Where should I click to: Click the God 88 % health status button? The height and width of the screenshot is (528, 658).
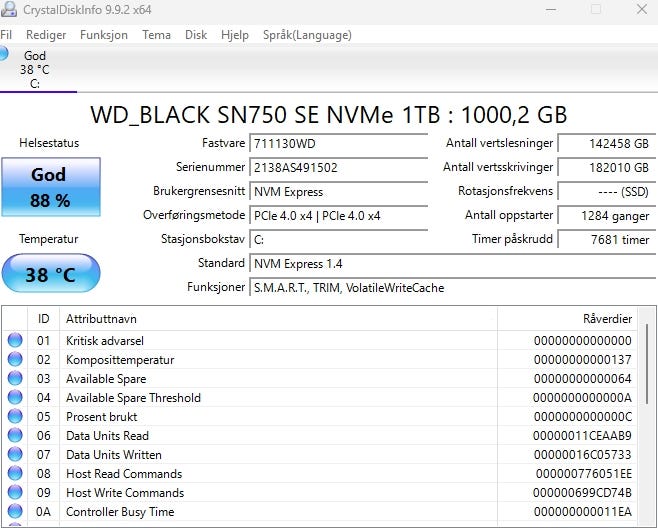click(51, 187)
